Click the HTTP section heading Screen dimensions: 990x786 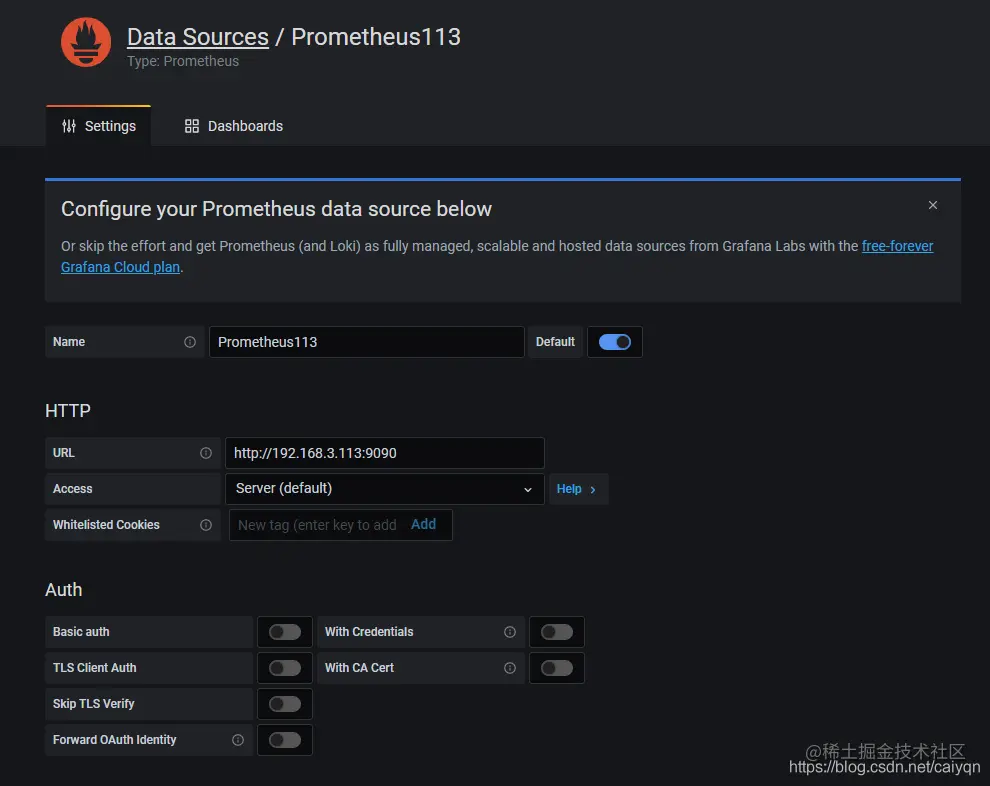pyautogui.click(x=68, y=411)
